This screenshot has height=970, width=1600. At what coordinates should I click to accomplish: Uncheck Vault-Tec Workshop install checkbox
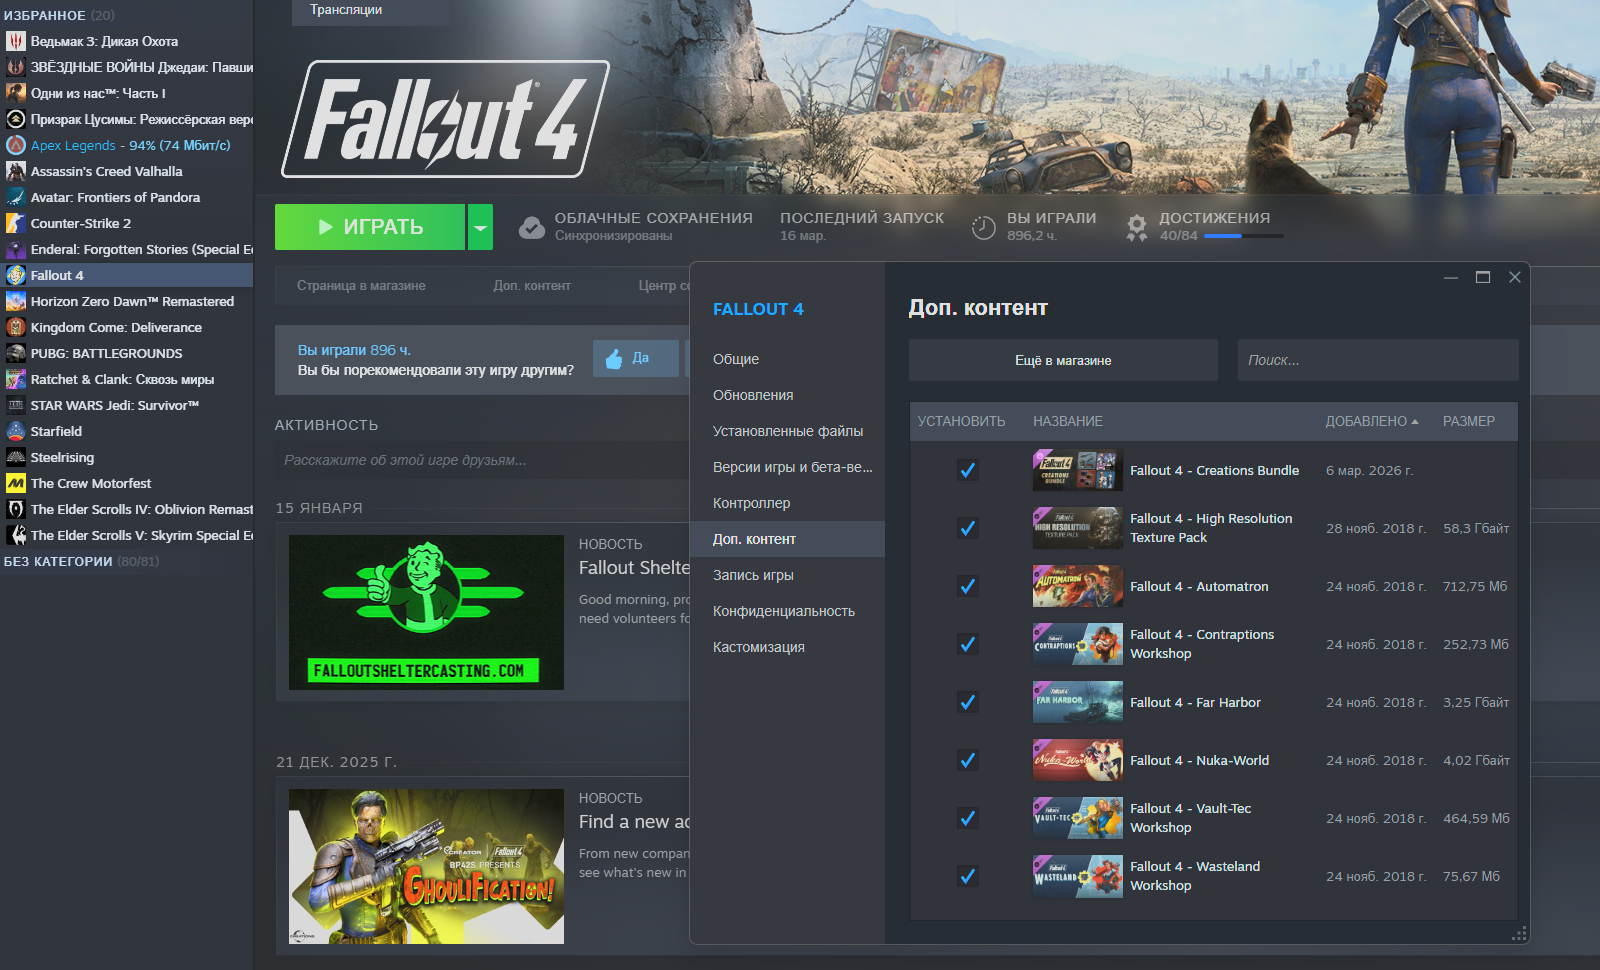pyautogui.click(x=968, y=818)
